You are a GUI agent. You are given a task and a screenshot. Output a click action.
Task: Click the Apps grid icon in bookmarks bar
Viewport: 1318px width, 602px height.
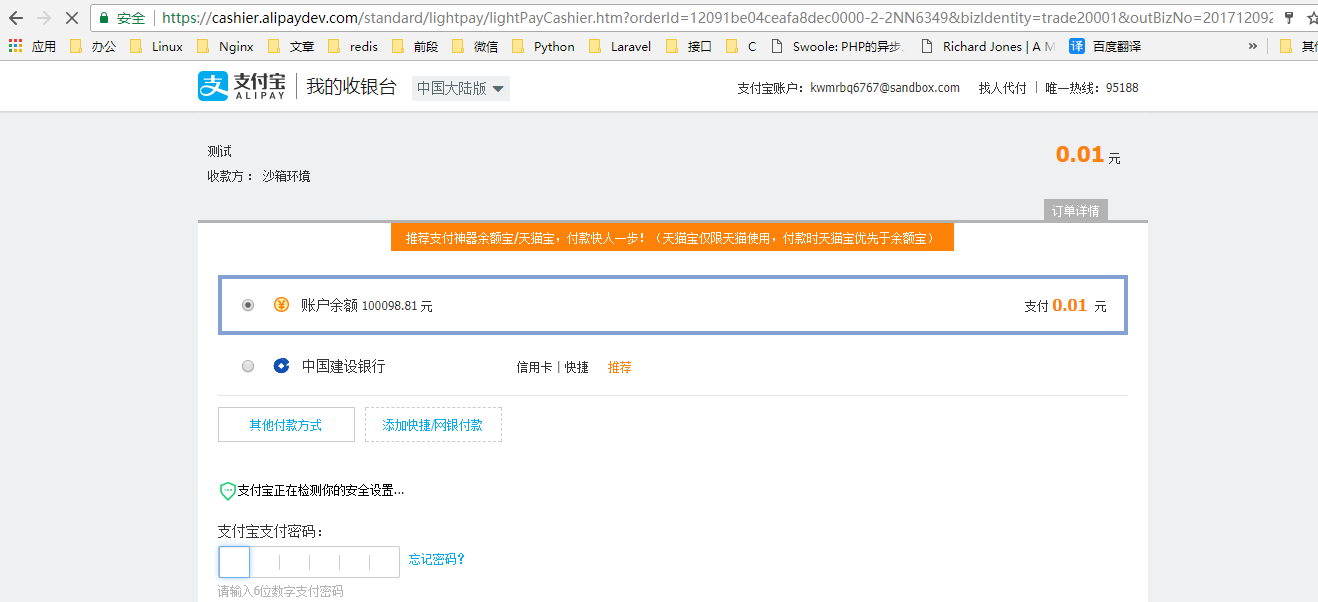point(15,46)
